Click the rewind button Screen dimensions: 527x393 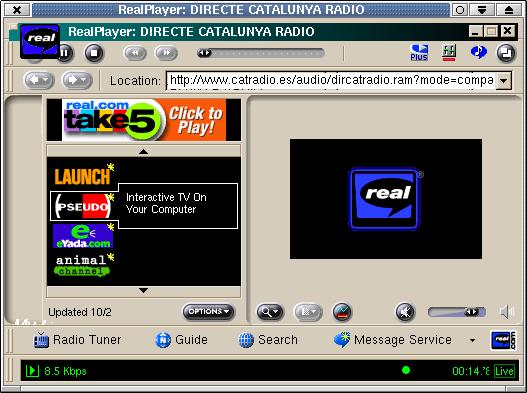pos(135,53)
